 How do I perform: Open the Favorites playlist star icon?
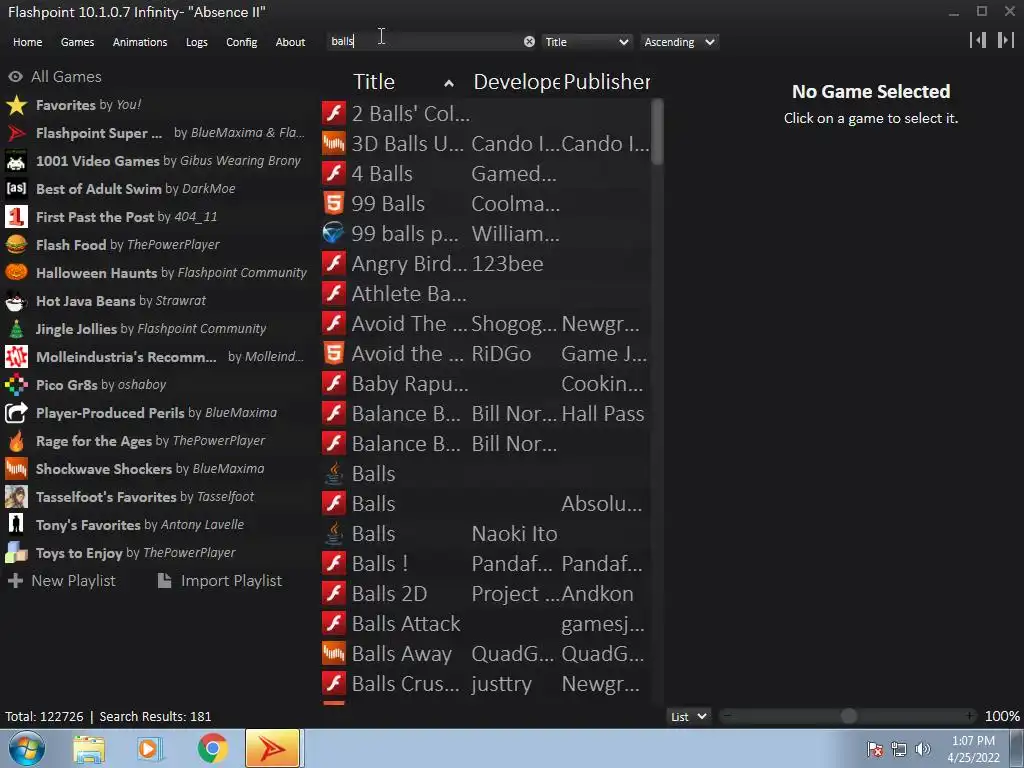coord(16,104)
